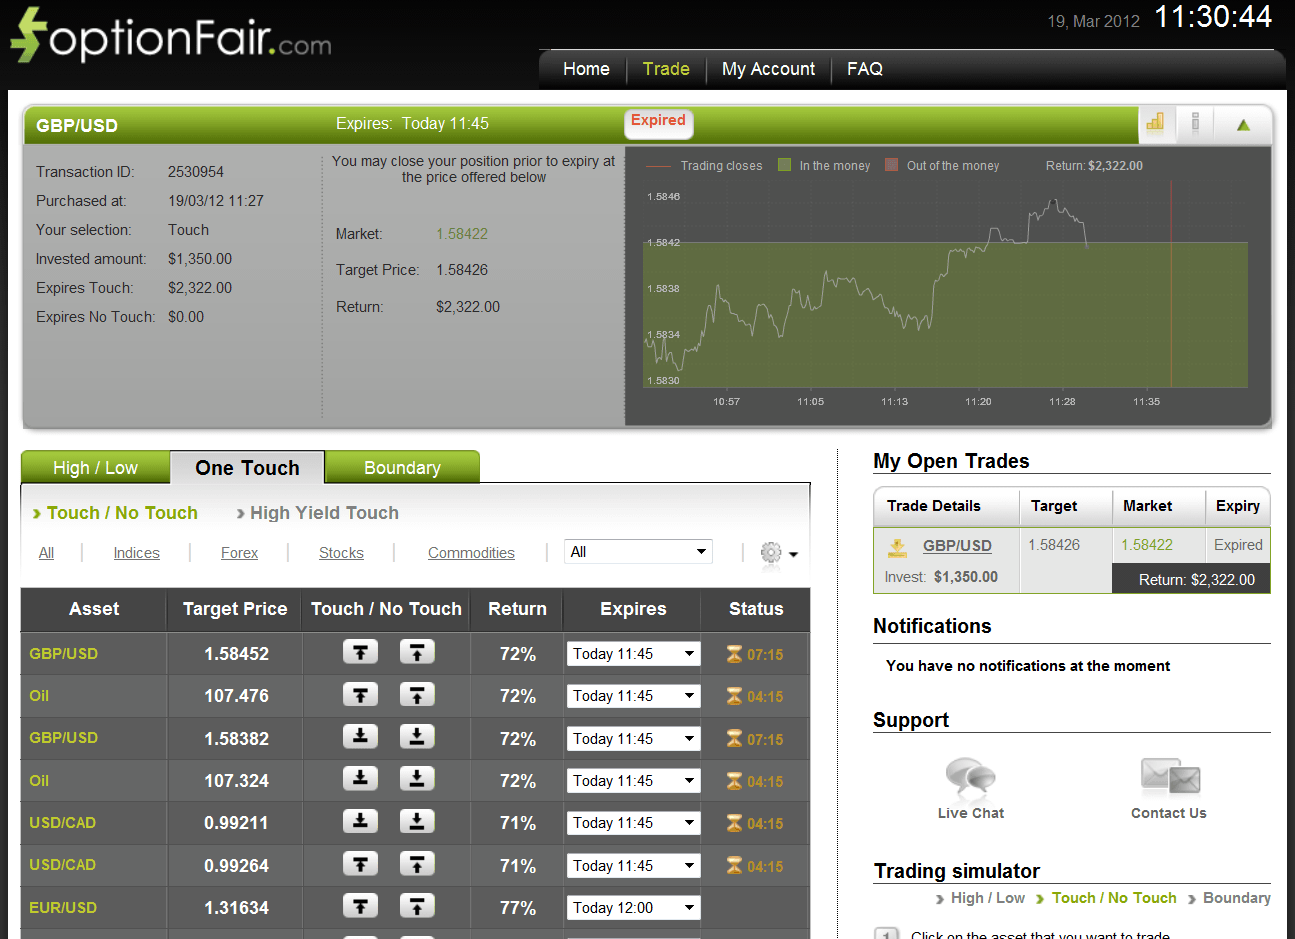The image size is (1295, 939).
Task: Switch to the list view icon
Action: [1196, 123]
